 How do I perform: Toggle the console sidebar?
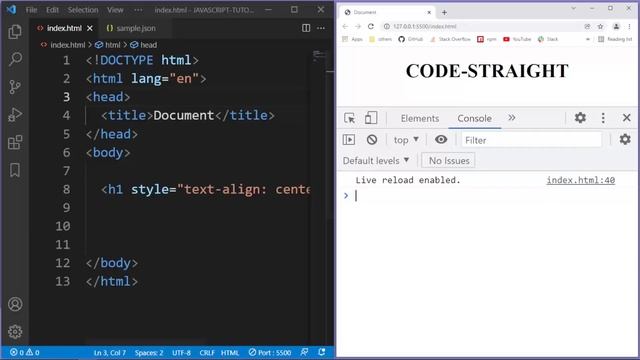(x=349, y=140)
